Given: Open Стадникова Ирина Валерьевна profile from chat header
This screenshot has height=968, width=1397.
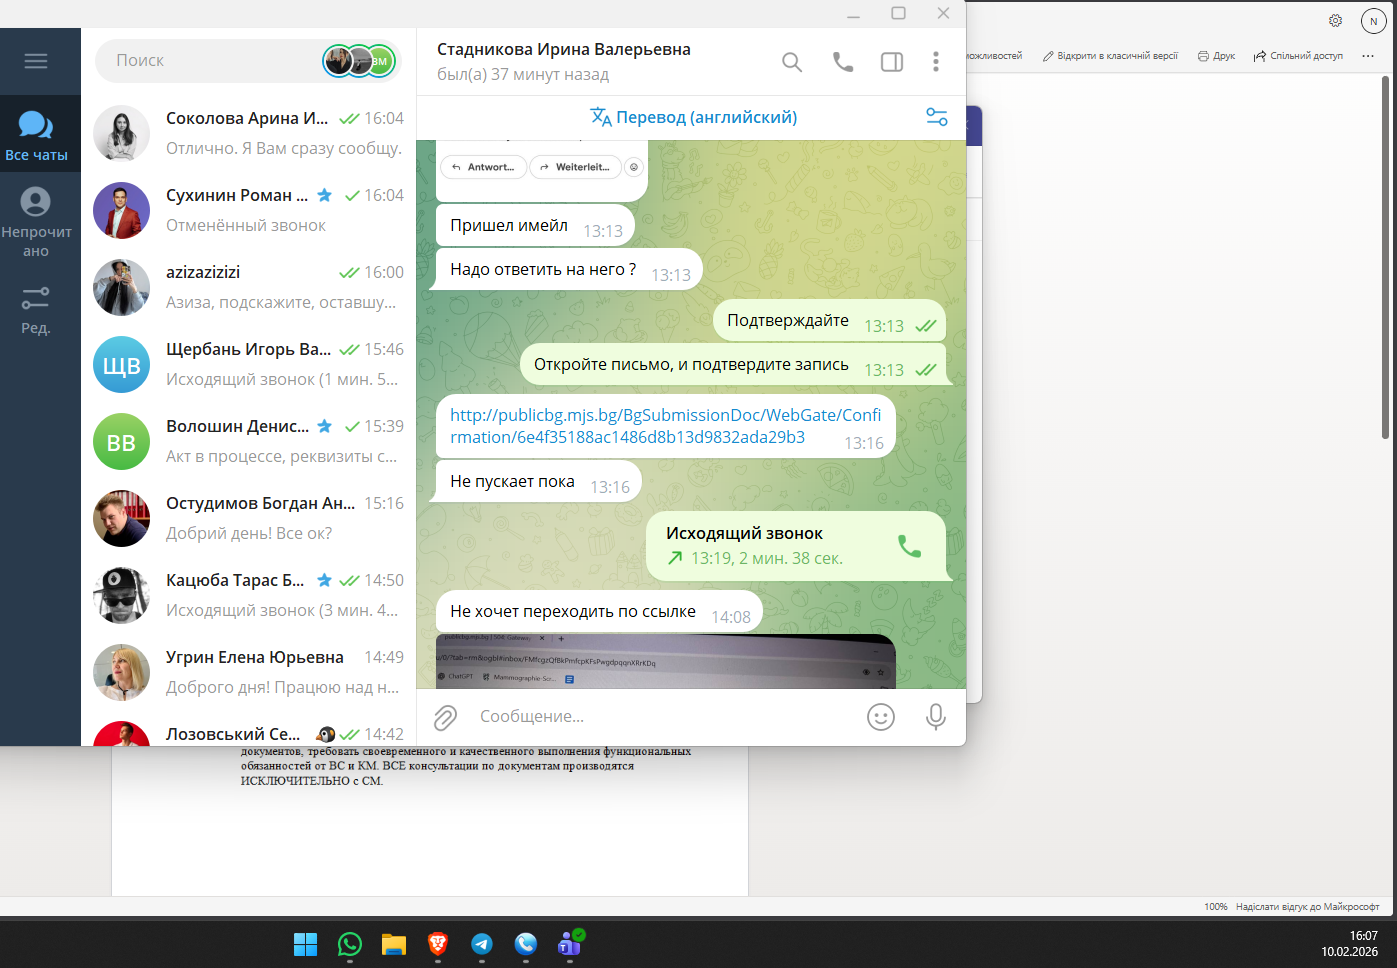Looking at the screenshot, I should click(x=563, y=61).
